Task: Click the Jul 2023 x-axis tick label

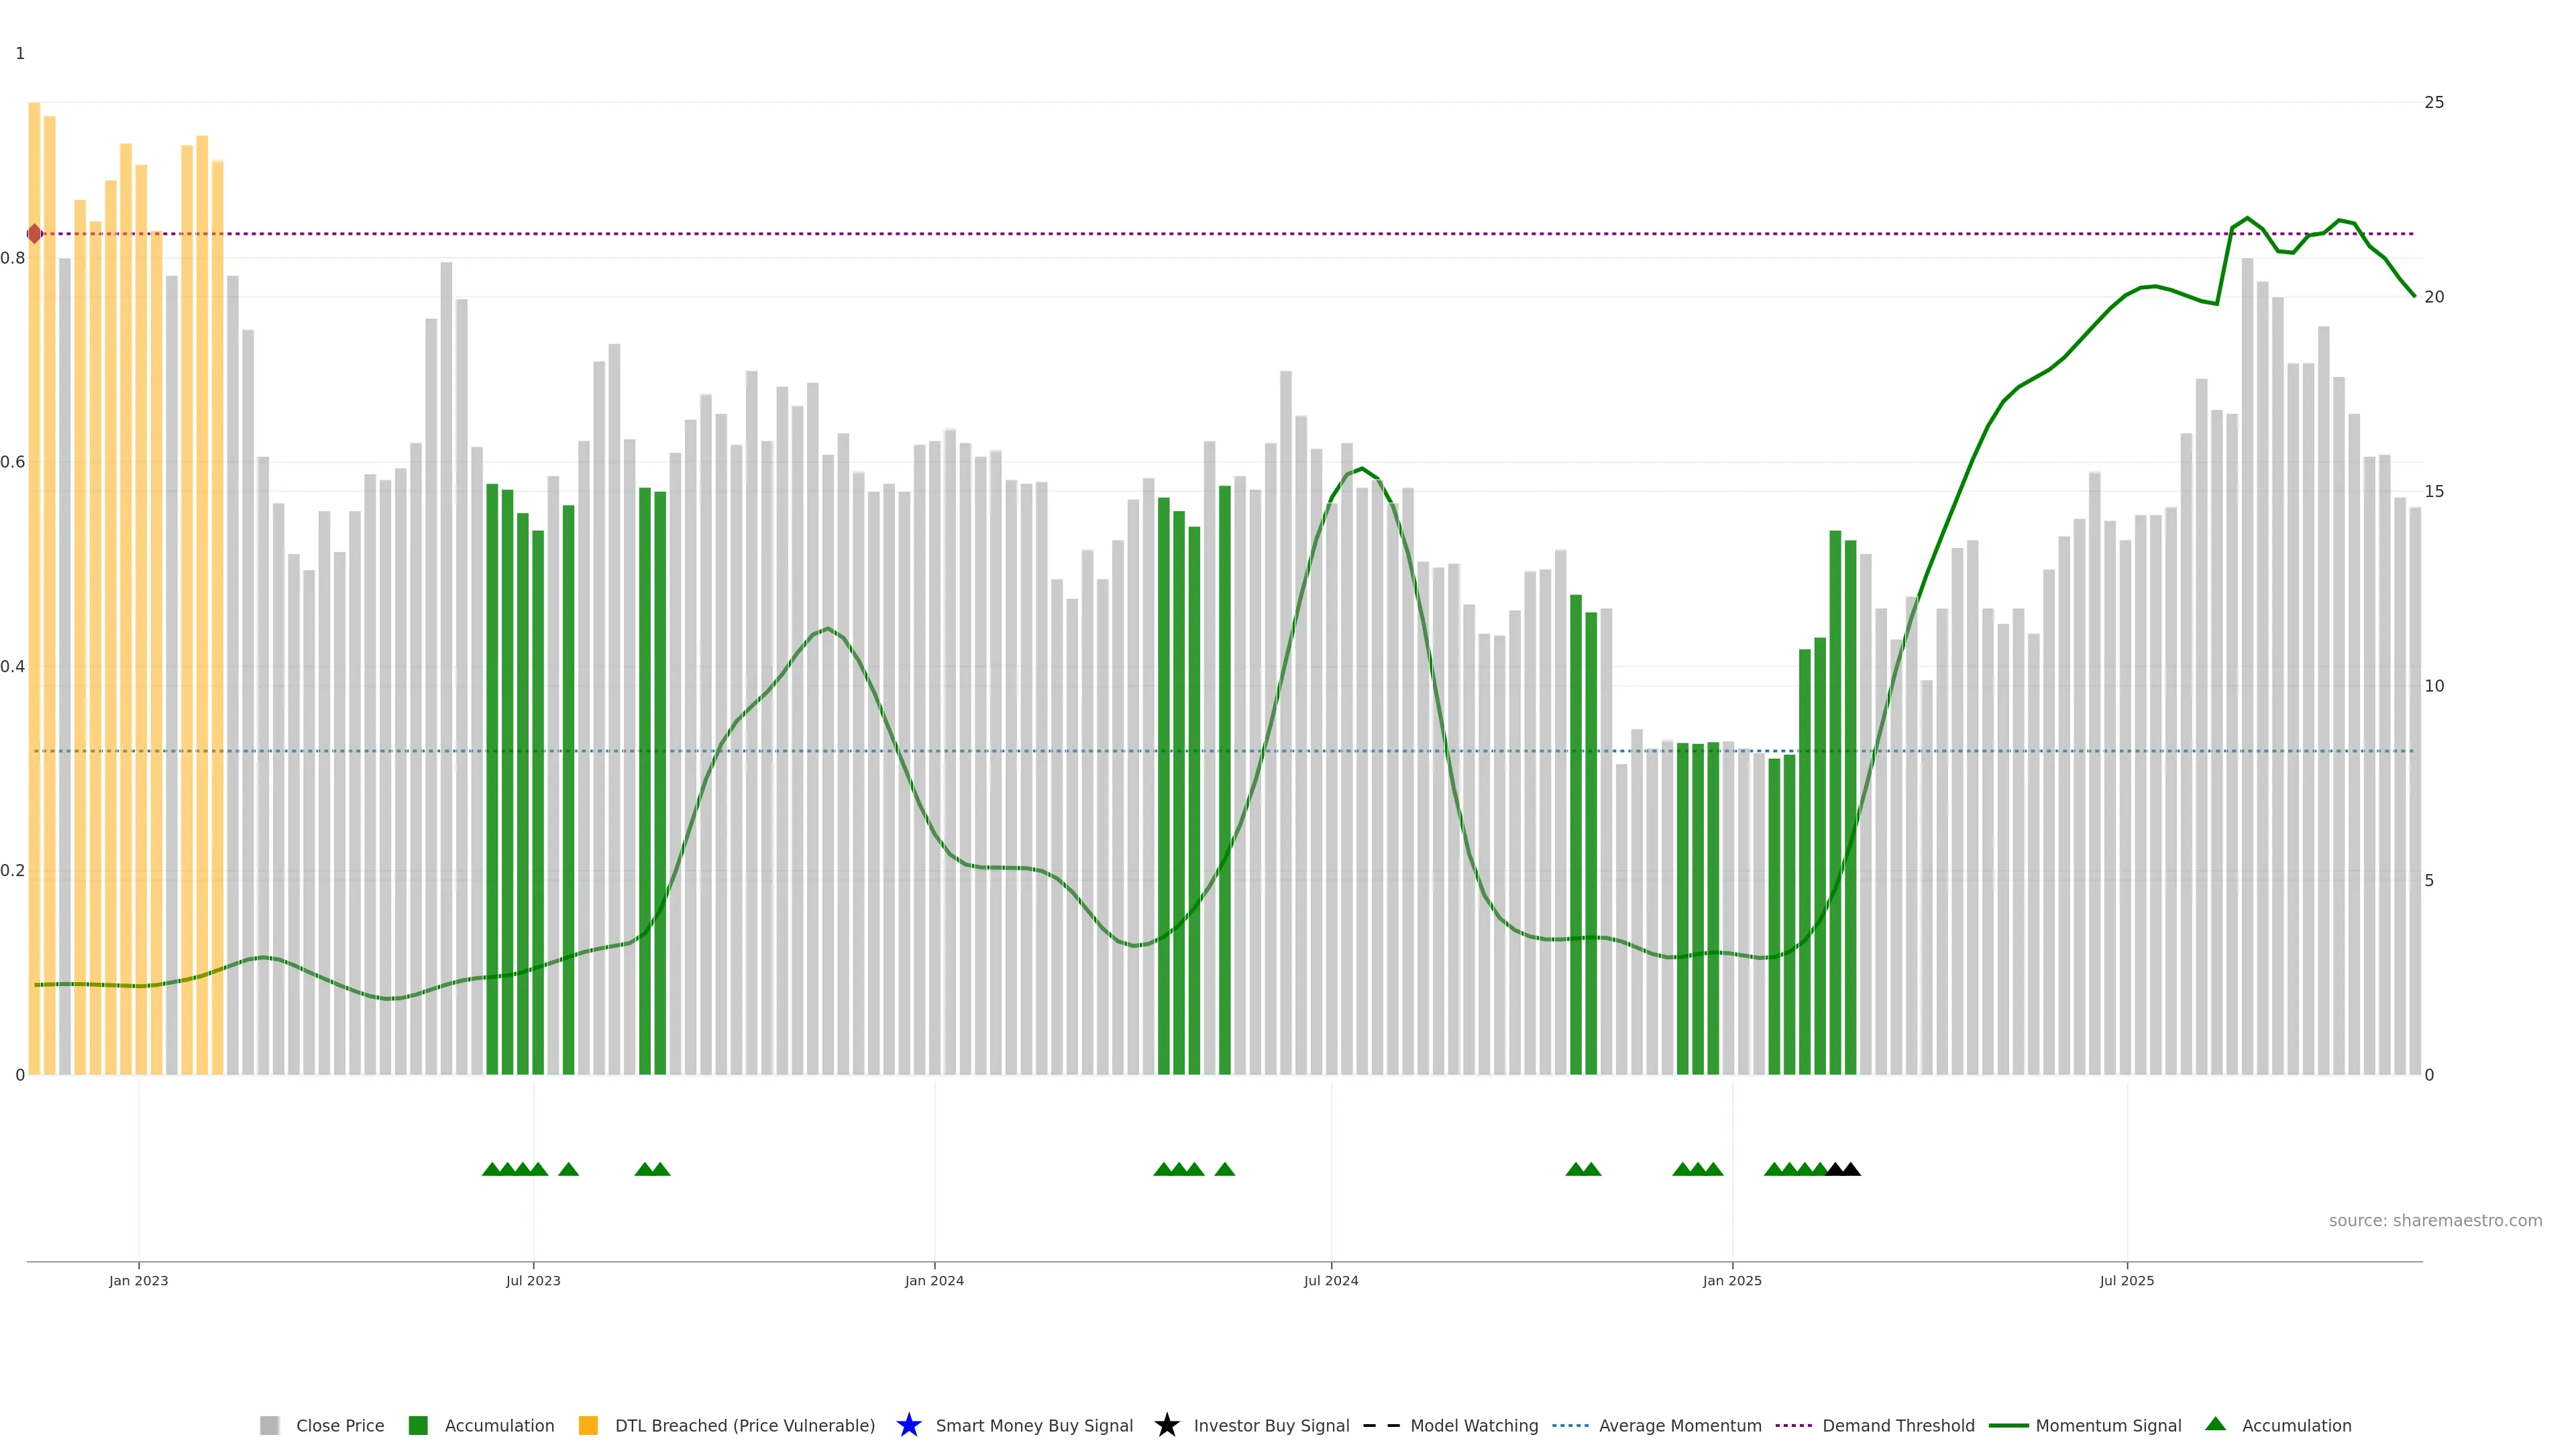Action: (x=533, y=1280)
